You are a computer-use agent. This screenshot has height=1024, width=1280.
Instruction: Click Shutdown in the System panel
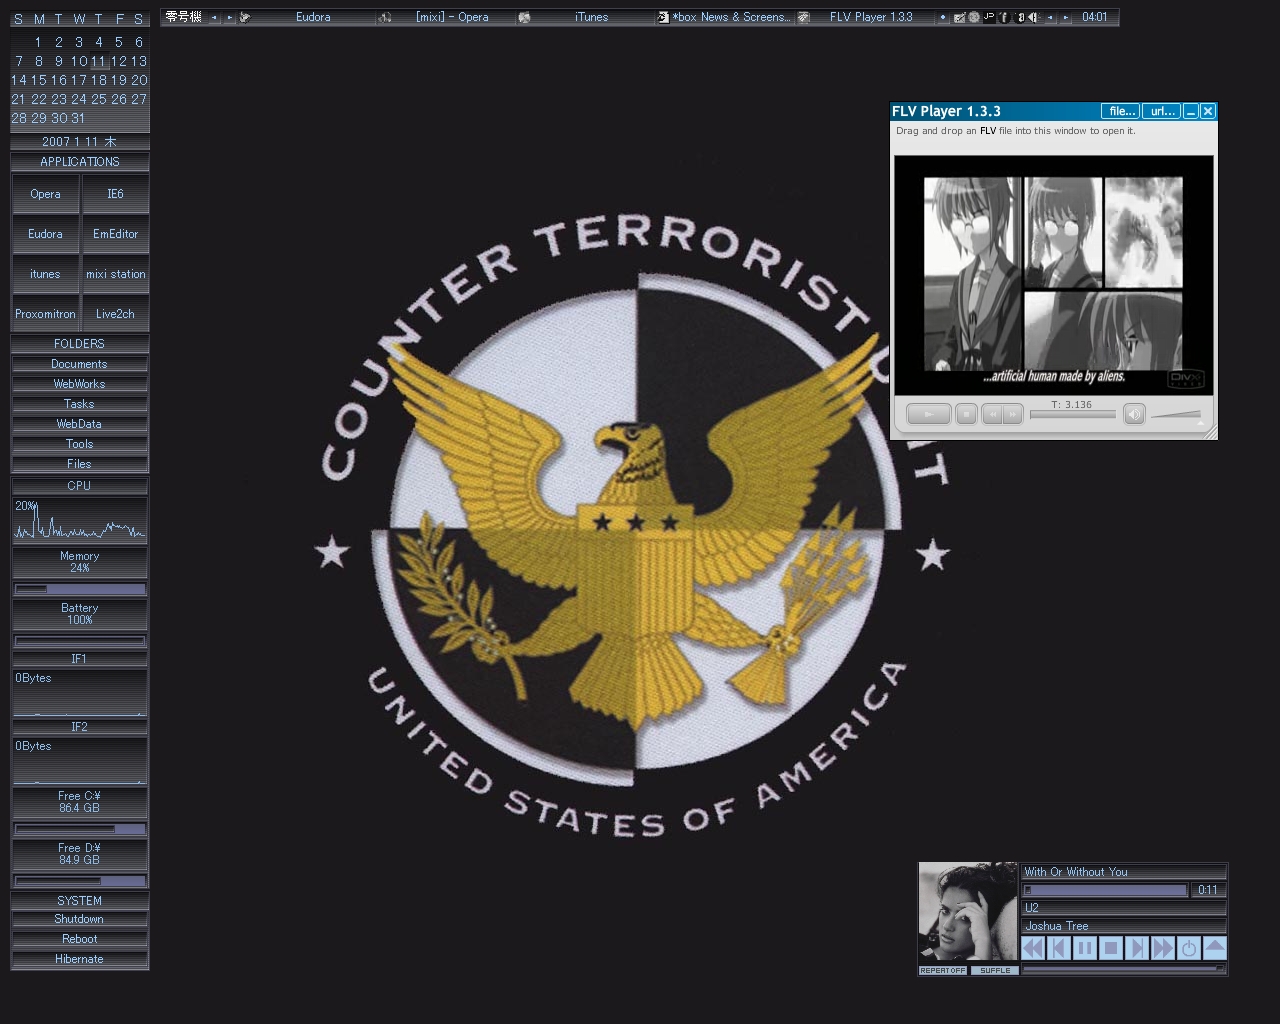[x=79, y=919]
